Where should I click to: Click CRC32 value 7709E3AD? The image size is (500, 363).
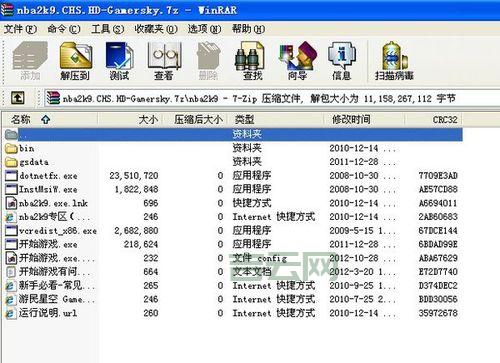[x=438, y=176]
